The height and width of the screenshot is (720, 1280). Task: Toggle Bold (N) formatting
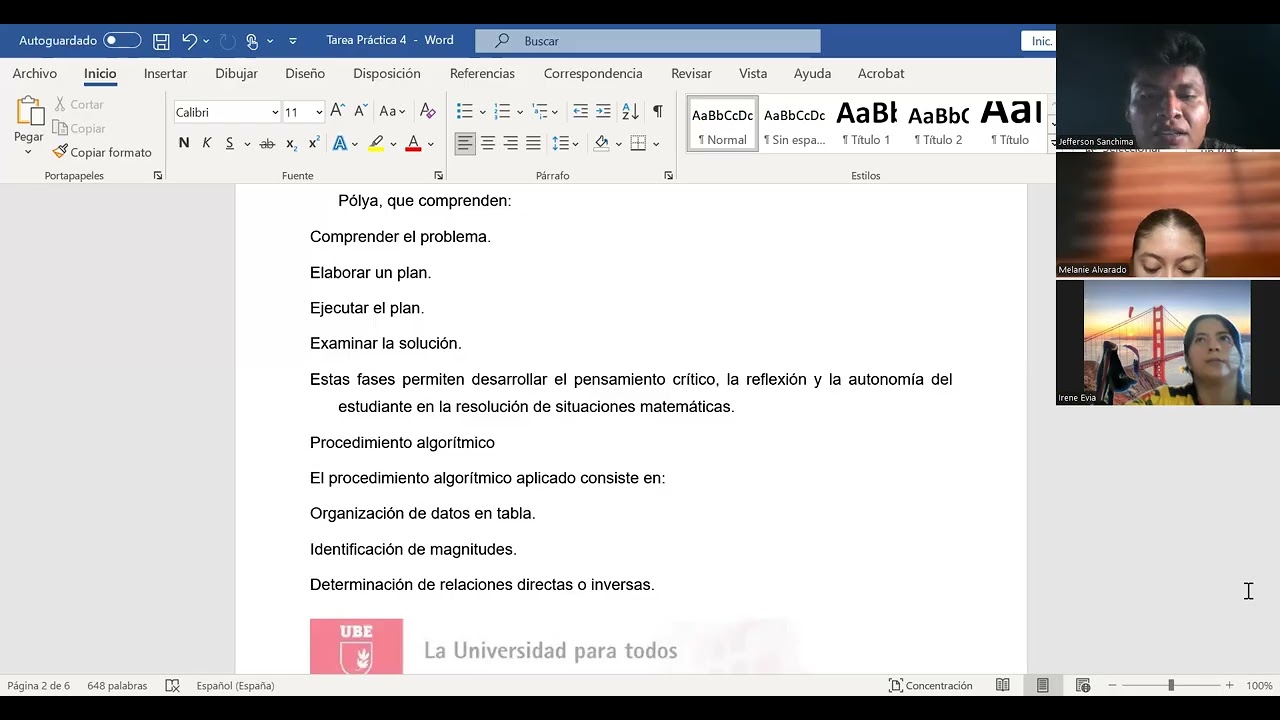coord(184,143)
